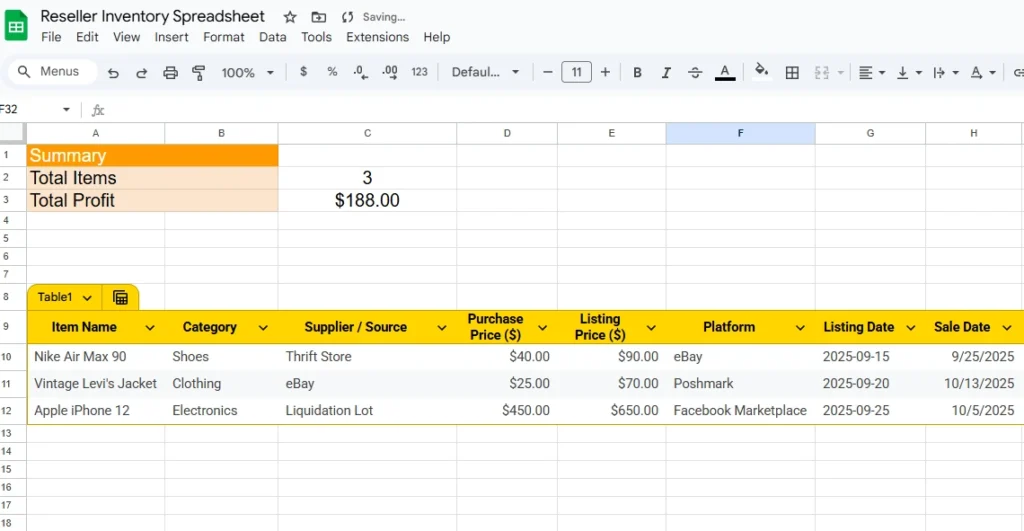This screenshot has height=531, width=1024.
Task: Toggle bold formatting
Action: (637, 72)
